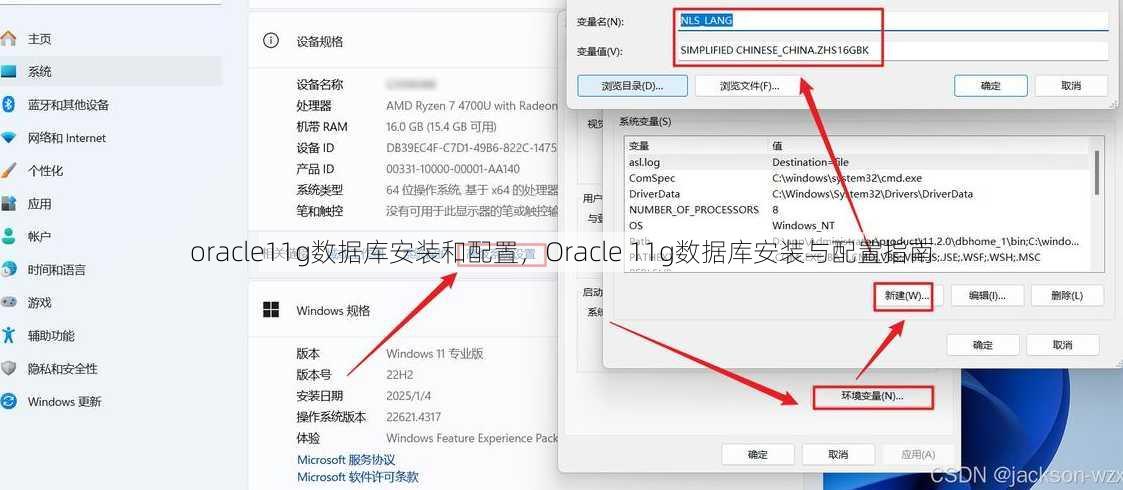Viewport: 1123px width, 490px height.
Task: Select asl.log system variable row
Action: (x=857, y=163)
